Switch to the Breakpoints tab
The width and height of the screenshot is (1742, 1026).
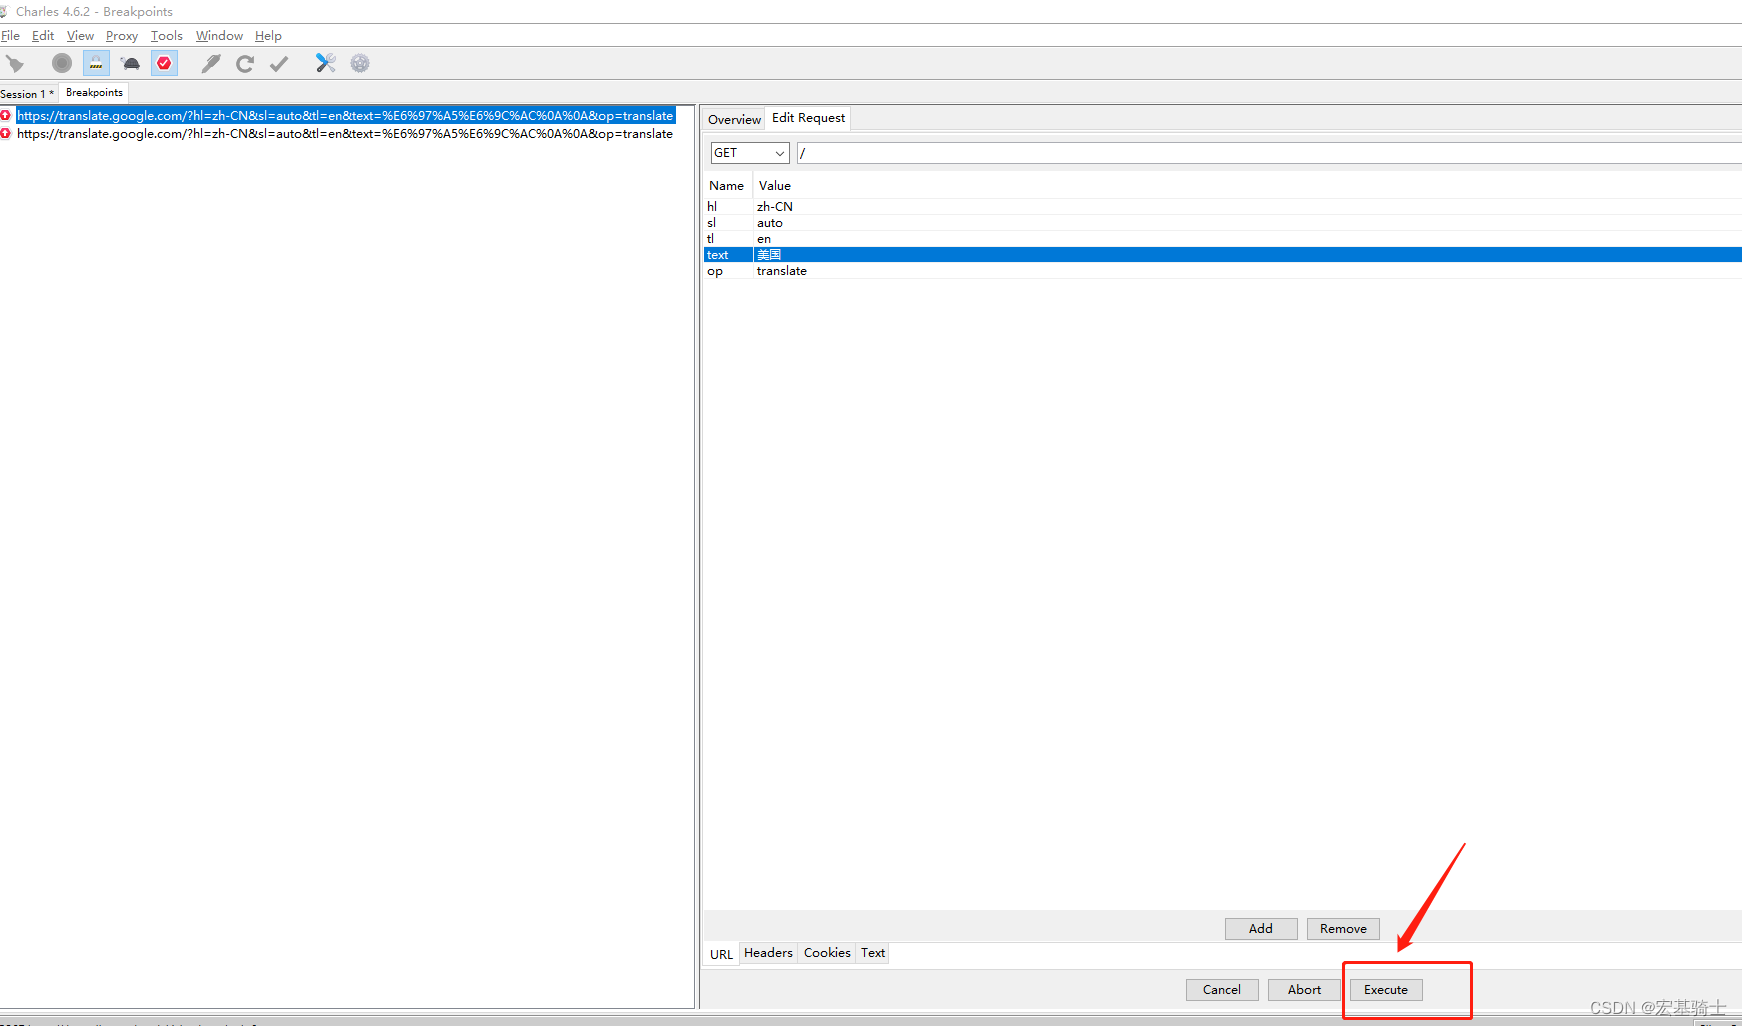click(94, 93)
